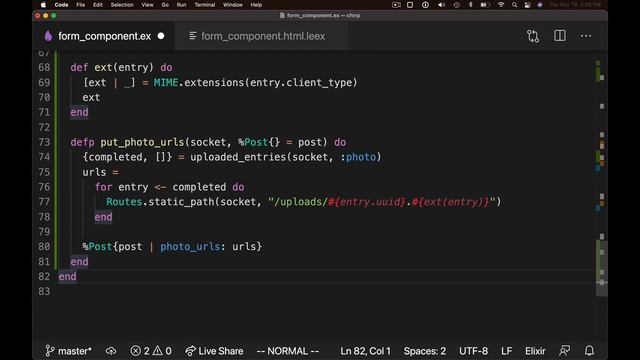Click line number 77 in the gutter
640x360 pixels.
(x=44, y=202)
